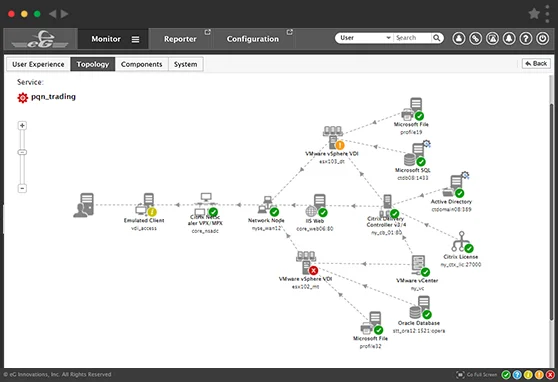Select the Emulated Client vdi_access node
558x382 pixels.
146,204
